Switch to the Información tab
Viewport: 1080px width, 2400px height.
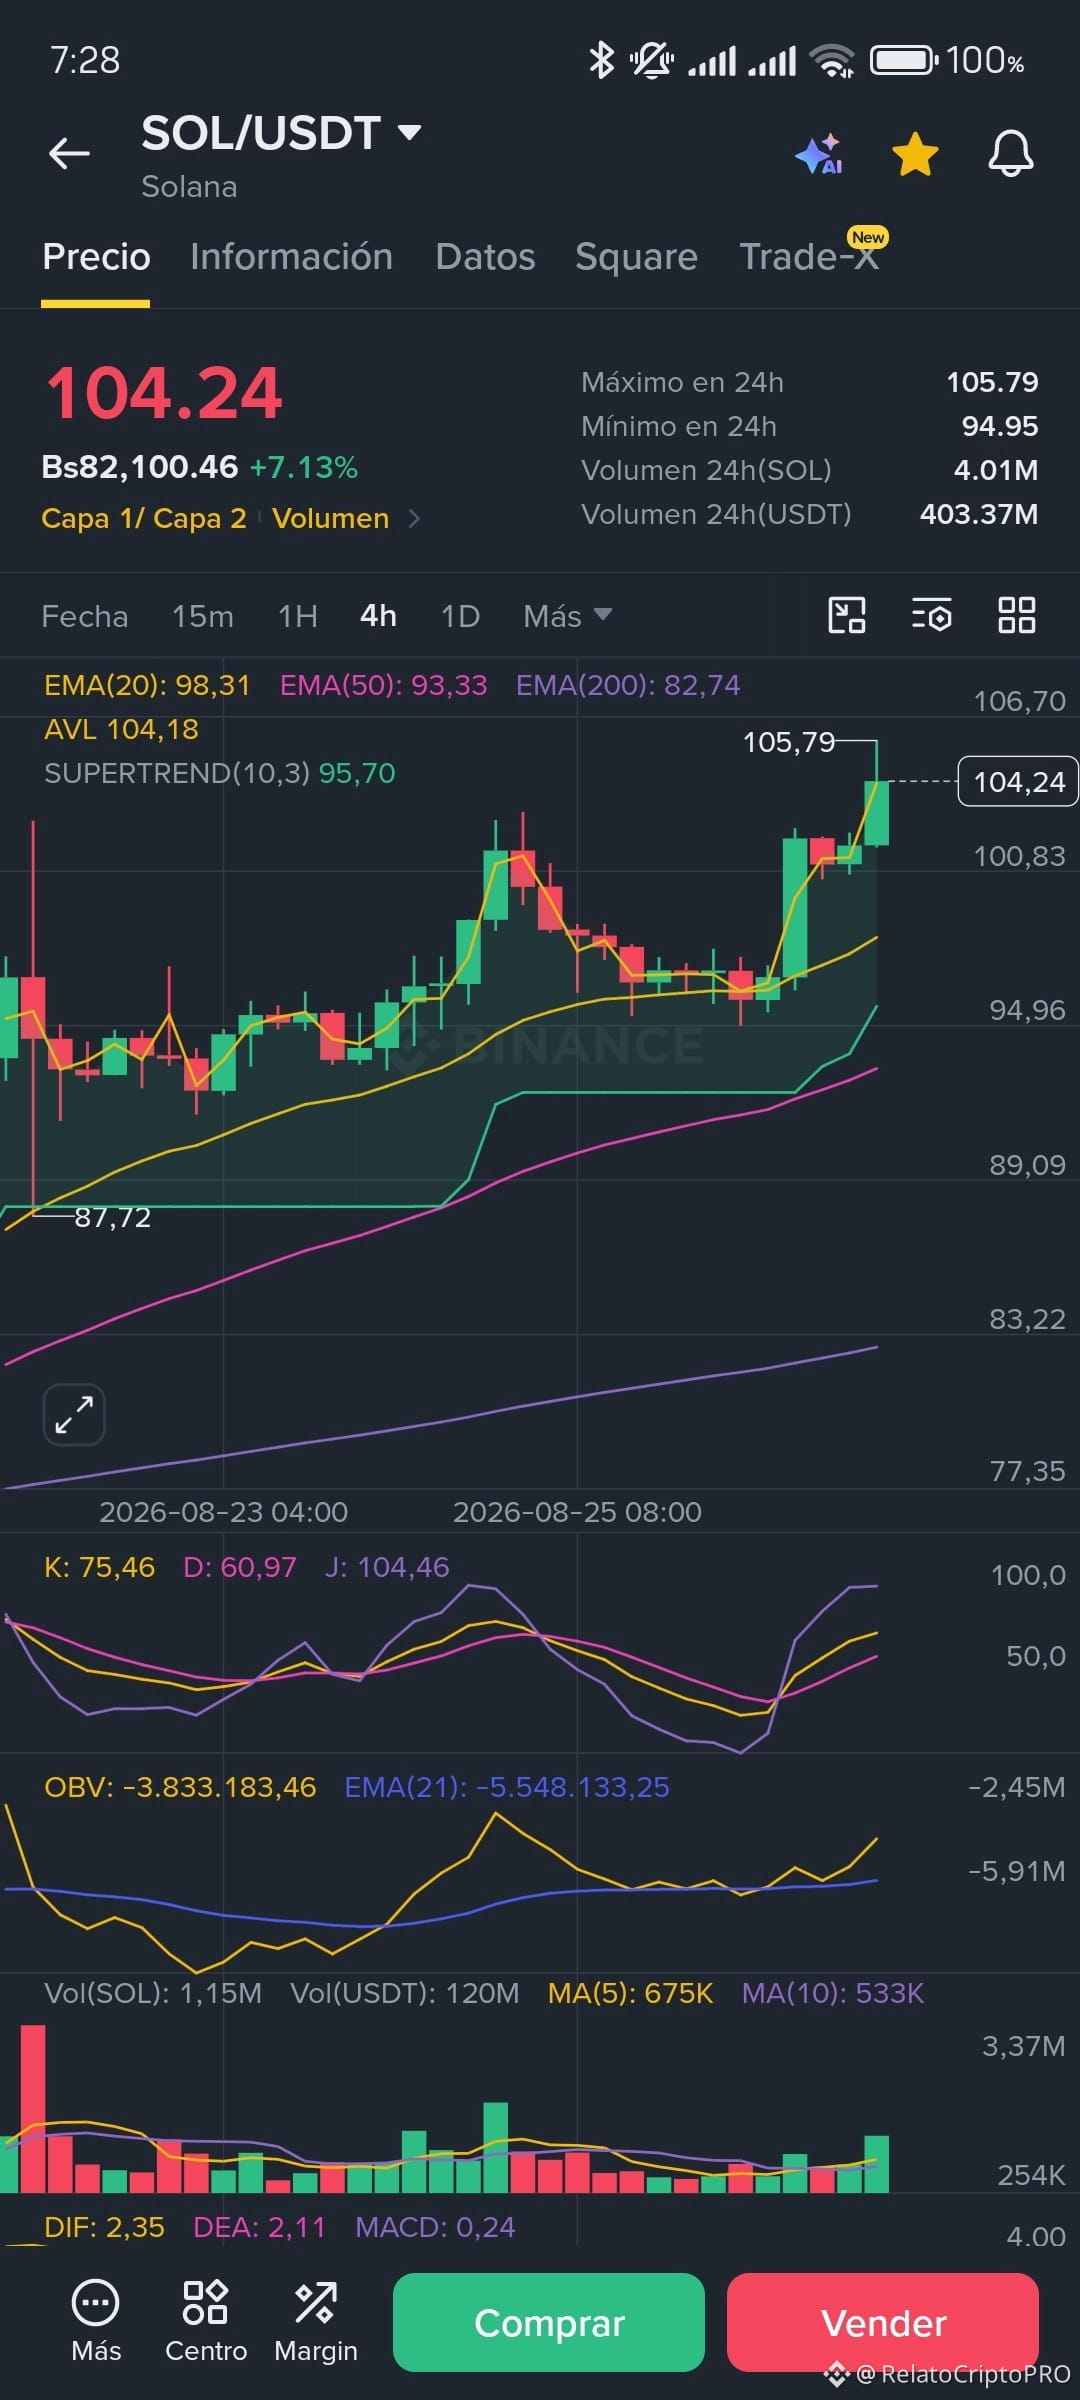(x=291, y=257)
